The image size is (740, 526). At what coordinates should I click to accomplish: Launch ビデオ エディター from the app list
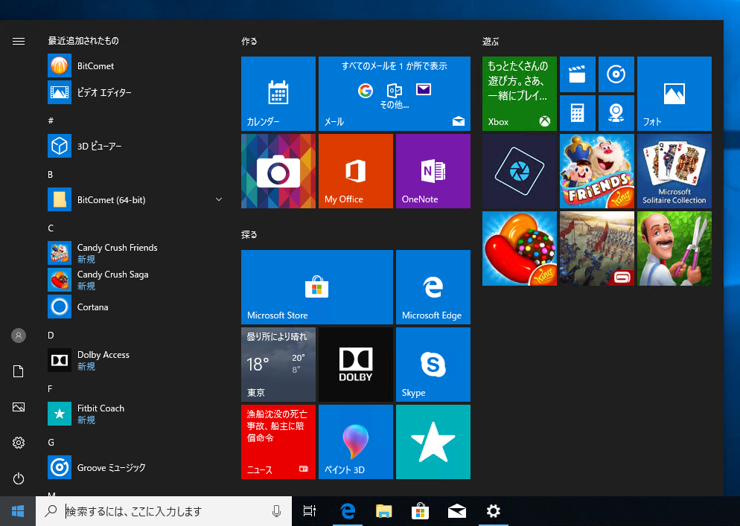click(135, 92)
